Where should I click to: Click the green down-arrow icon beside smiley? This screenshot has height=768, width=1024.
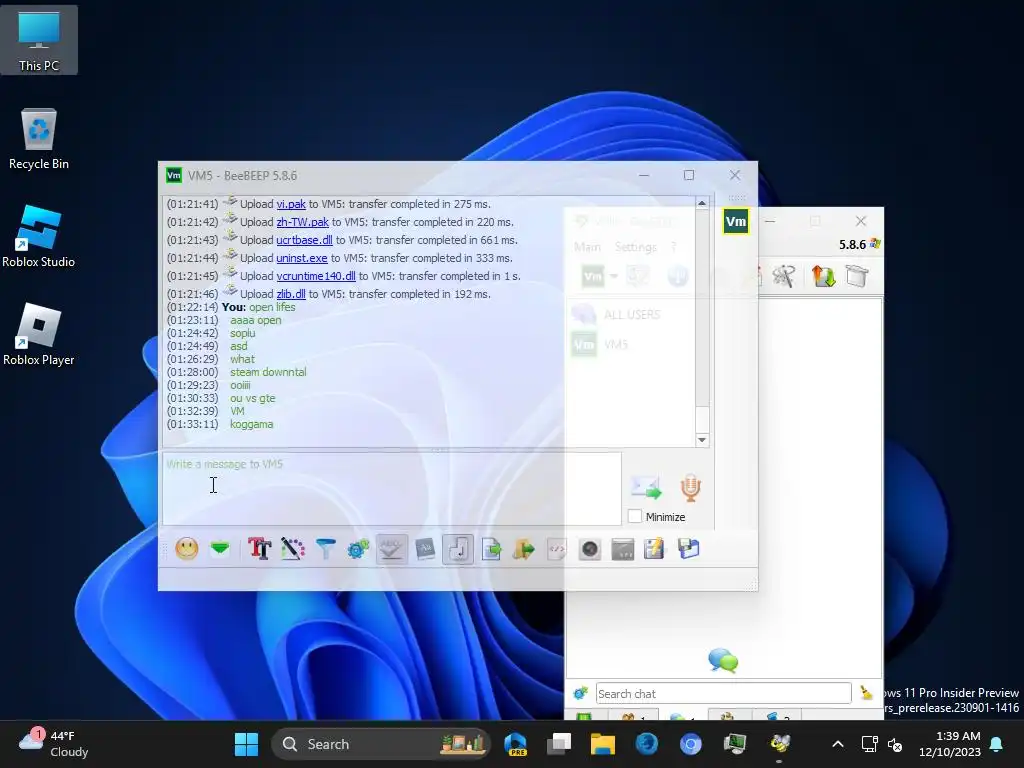(220, 549)
